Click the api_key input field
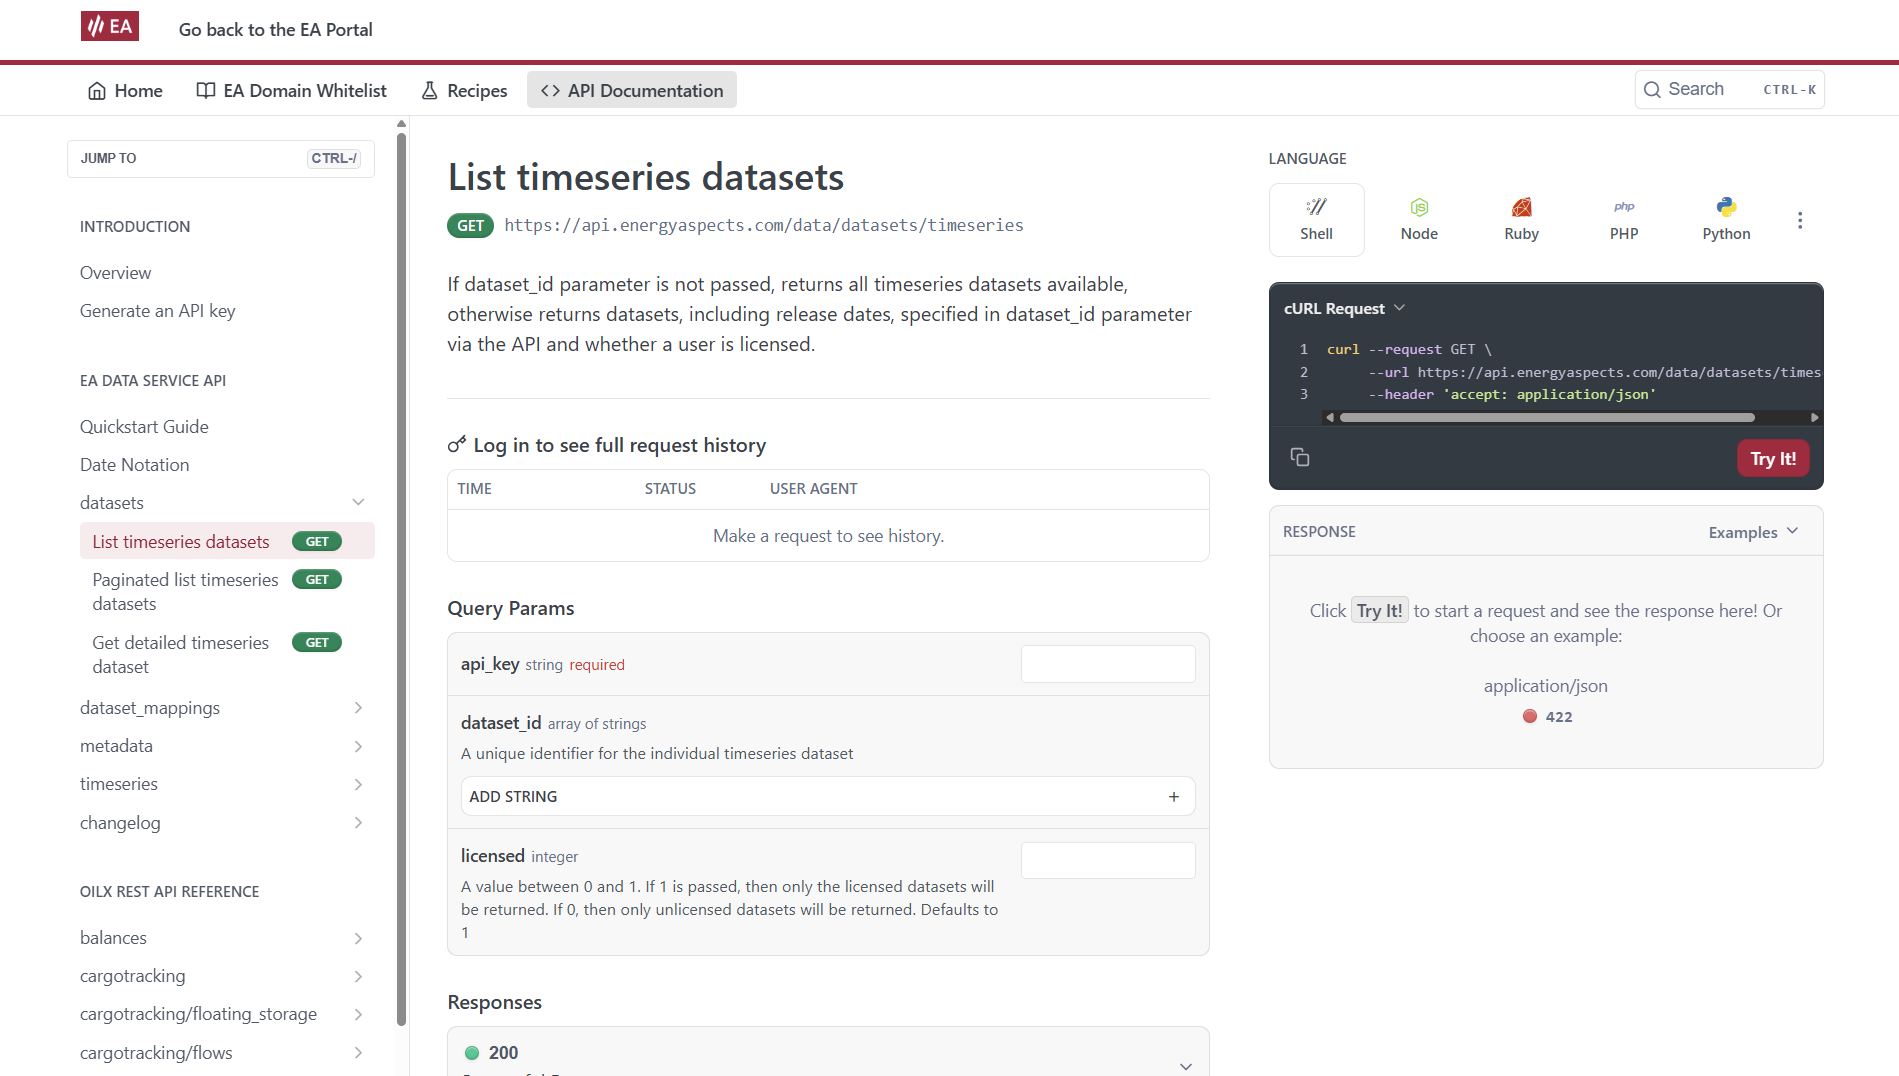This screenshot has width=1899, height=1076. (1108, 664)
